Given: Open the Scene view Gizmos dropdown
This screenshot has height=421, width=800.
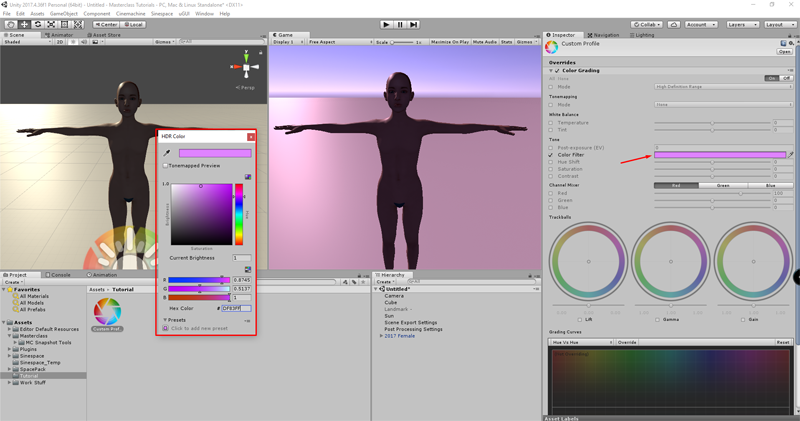Looking at the screenshot, I should pos(165,42).
